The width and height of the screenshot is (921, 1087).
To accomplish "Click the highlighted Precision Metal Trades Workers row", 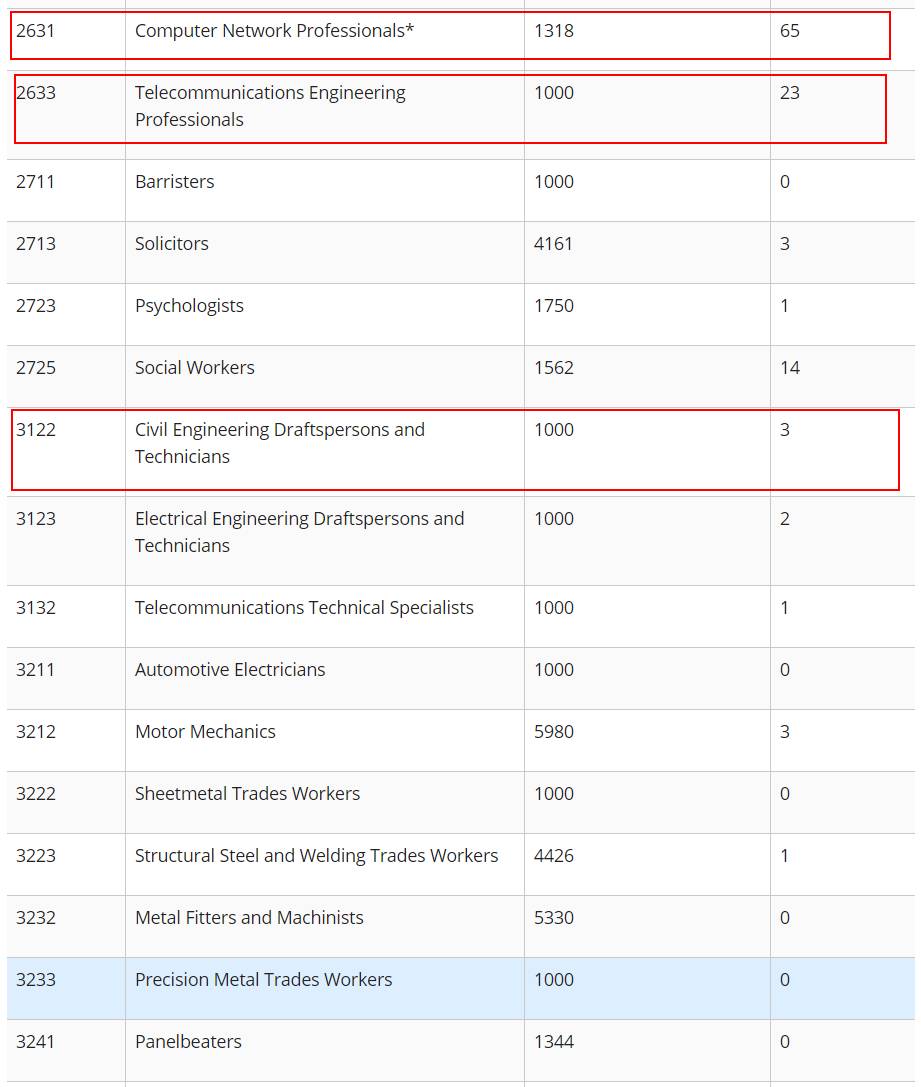I will click(x=264, y=980).
